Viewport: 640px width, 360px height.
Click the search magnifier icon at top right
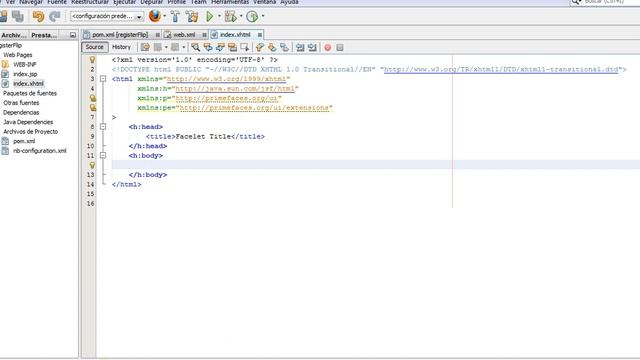point(576,2)
